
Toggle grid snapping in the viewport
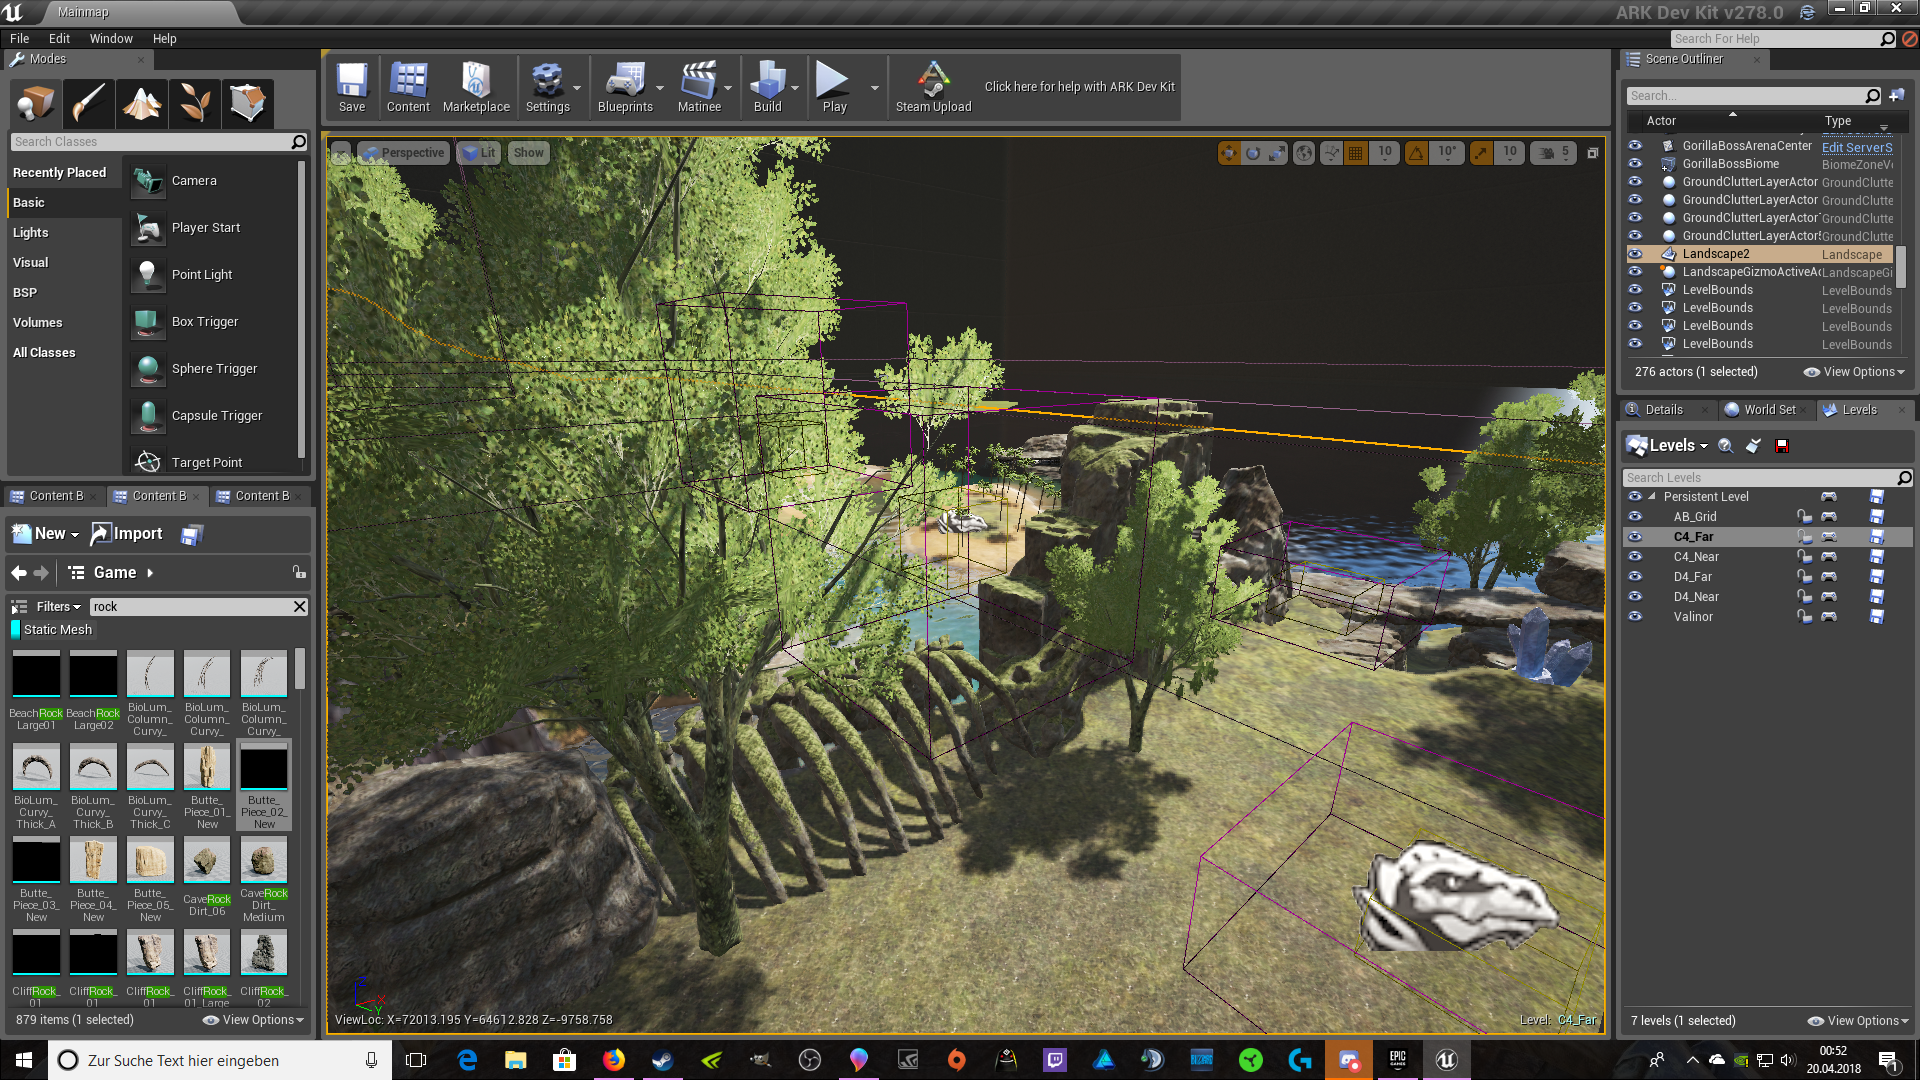1355,153
